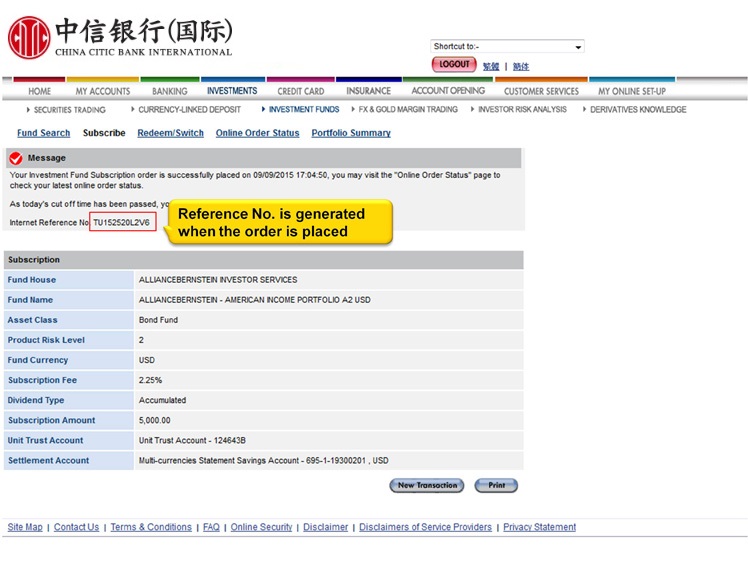Click the Subscription section header
This screenshot has height=561, width=748.
(264, 260)
